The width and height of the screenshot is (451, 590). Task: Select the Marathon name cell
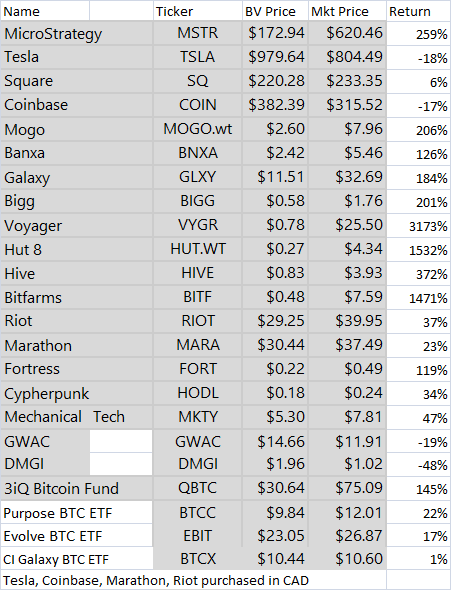click(77, 345)
